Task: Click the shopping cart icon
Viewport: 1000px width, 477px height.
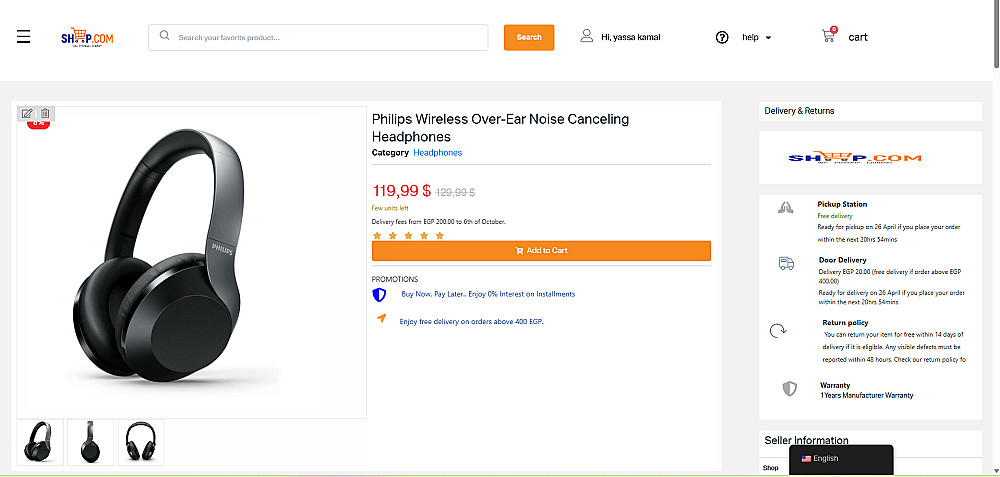Action: pyautogui.click(x=828, y=36)
